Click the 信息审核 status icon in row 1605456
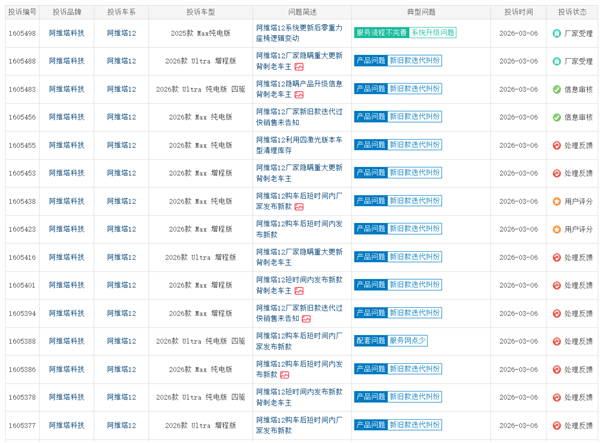This screenshot has height=443, width=600. tap(557, 117)
